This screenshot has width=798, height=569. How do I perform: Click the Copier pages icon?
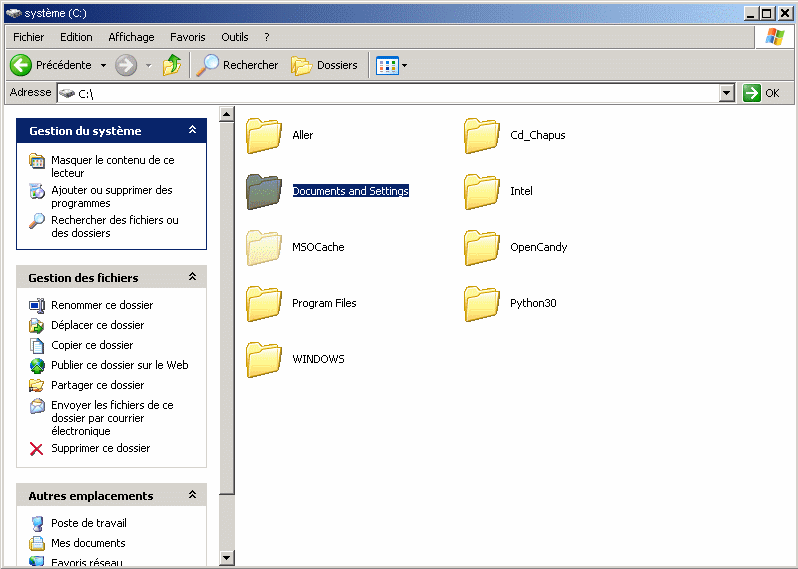pyautogui.click(x=37, y=346)
